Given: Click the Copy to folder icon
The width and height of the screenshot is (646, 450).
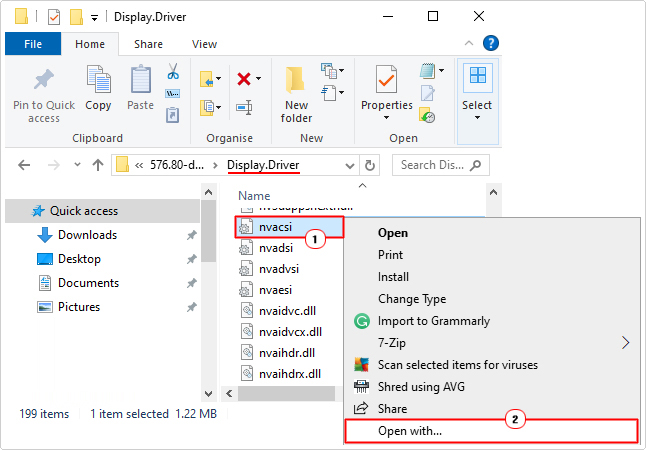Looking at the screenshot, I should point(206,108).
